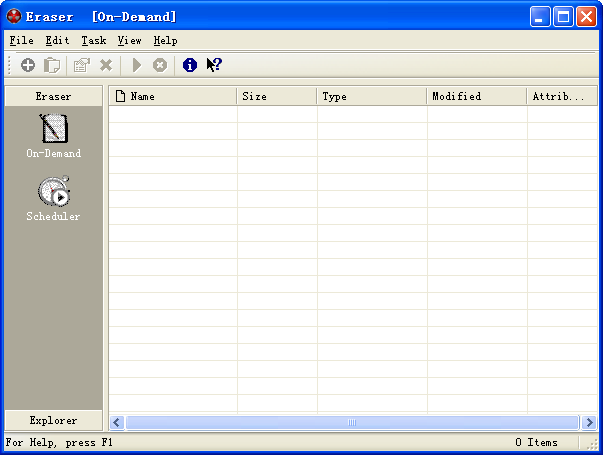Click the Paste clipboard toolbar icon
The height and width of the screenshot is (455, 603).
click(x=51, y=65)
